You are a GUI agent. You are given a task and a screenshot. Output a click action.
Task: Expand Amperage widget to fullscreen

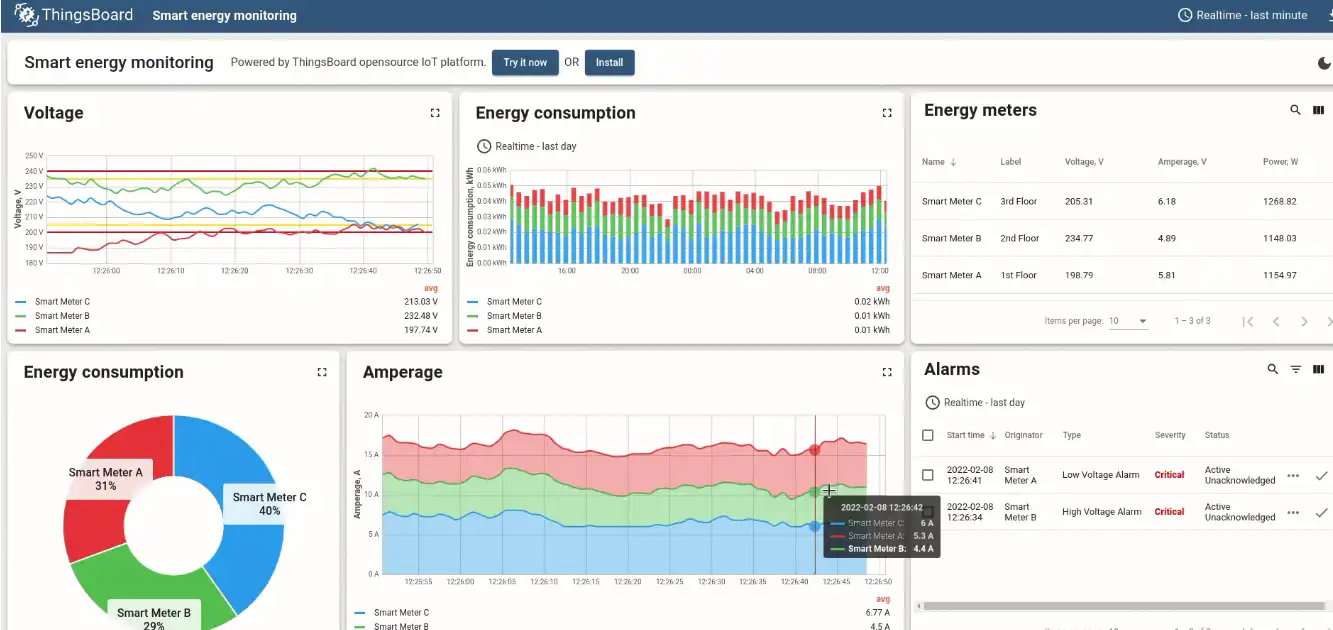click(x=887, y=372)
